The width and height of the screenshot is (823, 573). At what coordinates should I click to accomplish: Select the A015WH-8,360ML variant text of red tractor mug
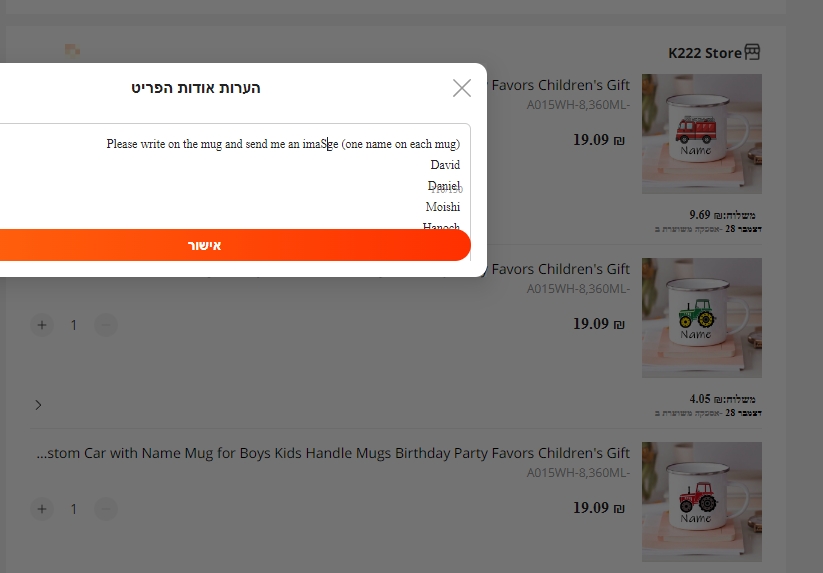(x=578, y=473)
